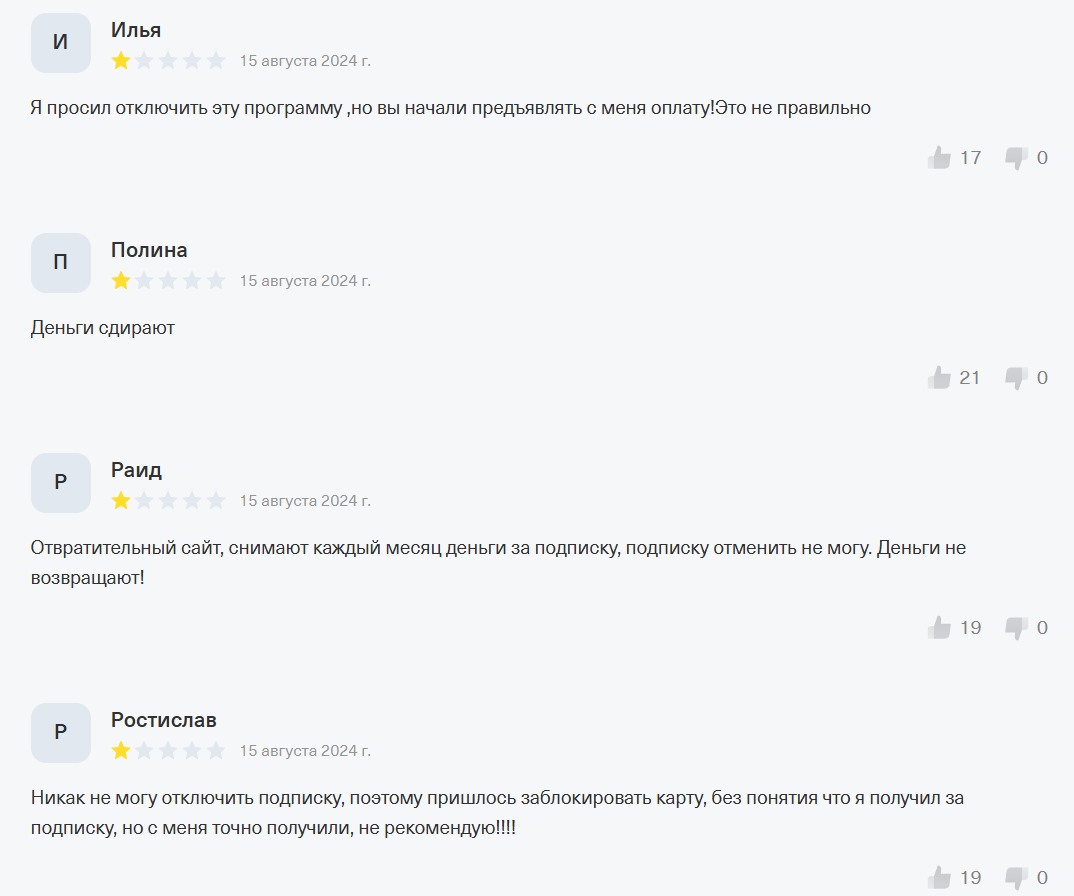Screen dimensions: 1074x896
Task: Like Илья's review with thumbs up
Action: 939,158
